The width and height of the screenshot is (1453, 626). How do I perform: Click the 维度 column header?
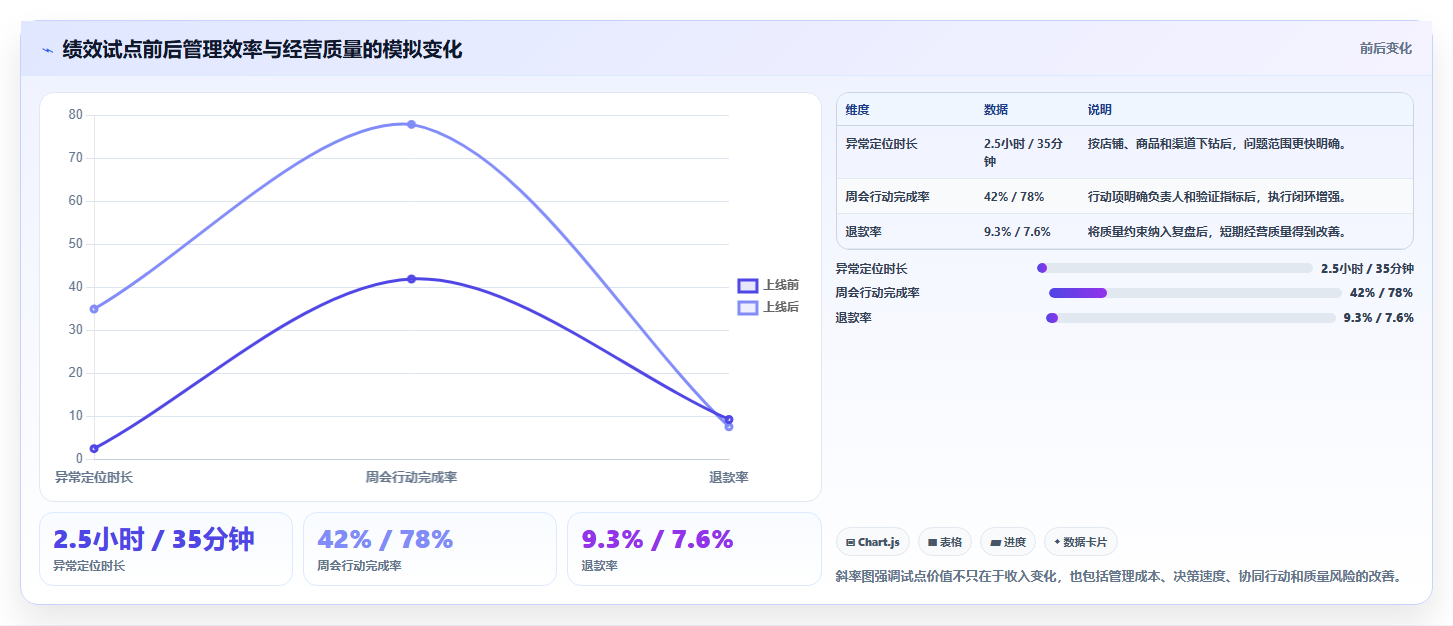click(x=857, y=110)
